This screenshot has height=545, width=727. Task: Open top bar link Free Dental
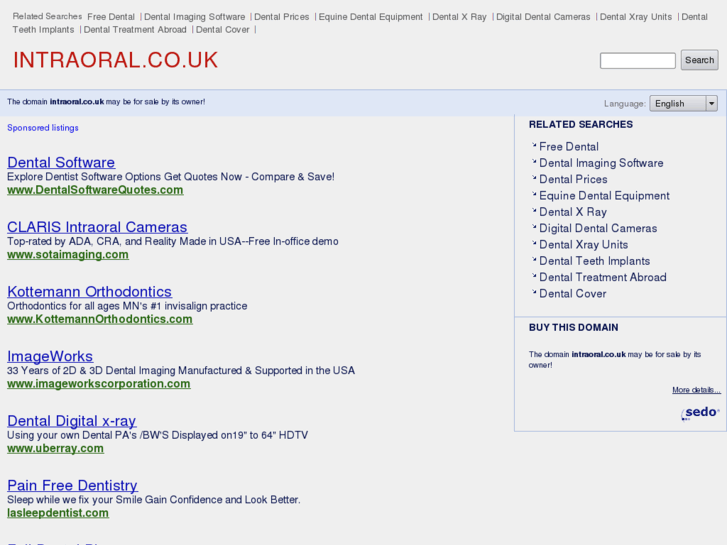(111, 17)
